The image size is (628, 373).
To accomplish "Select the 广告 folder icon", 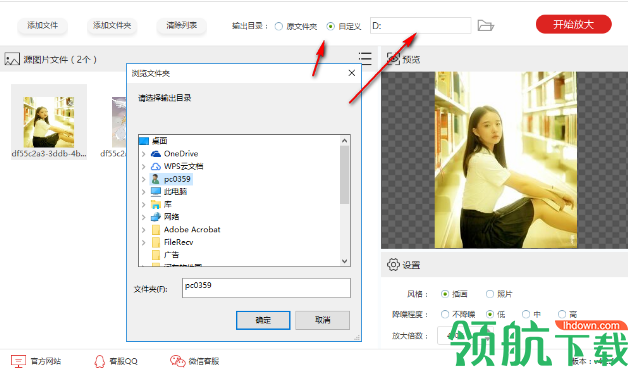I will [x=156, y=255].
